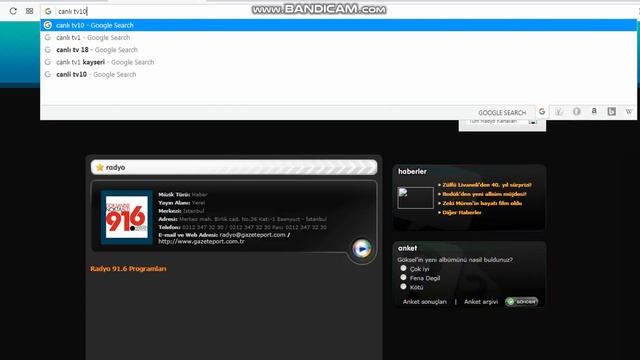The width and height of the screenshot is (640, 360).
Task: Open the Zülfü Livaneli 40. yıl news link
Action: point(487,185)
